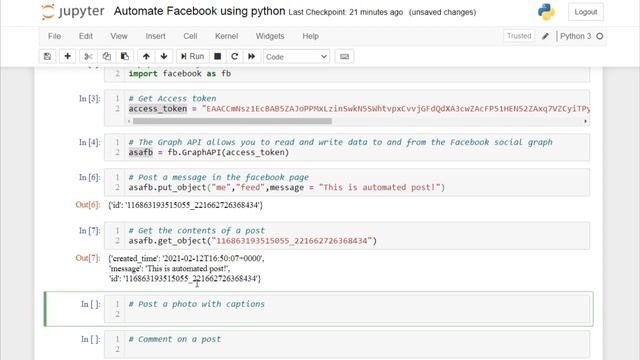Open the Cell menu
Screen dimensions: 640x360
190,36
